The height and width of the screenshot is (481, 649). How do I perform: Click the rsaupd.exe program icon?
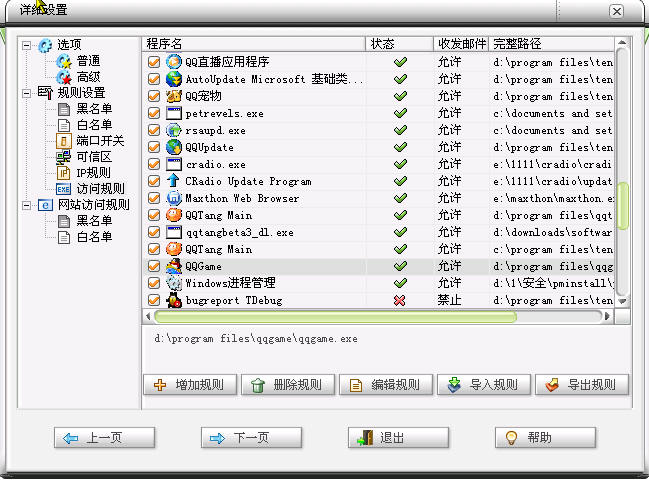174,130
